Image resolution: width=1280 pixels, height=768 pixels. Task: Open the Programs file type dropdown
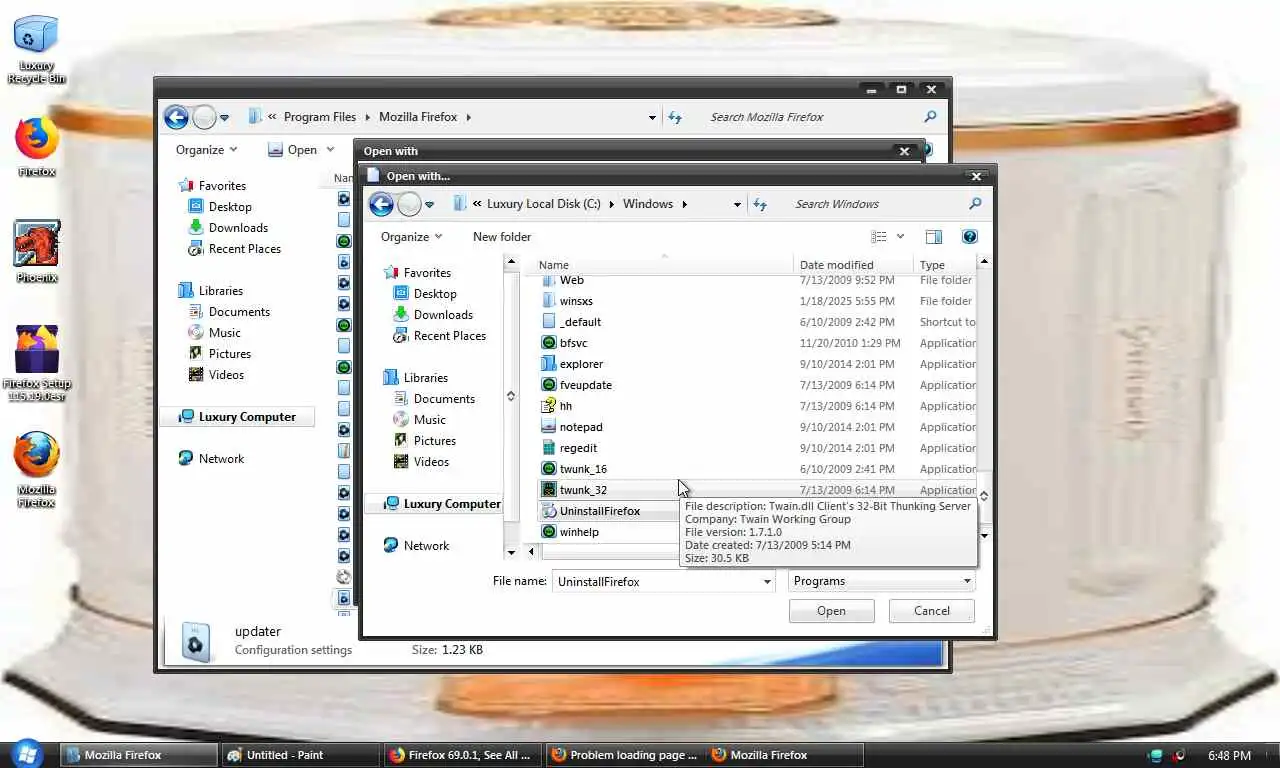coord(881,581)
